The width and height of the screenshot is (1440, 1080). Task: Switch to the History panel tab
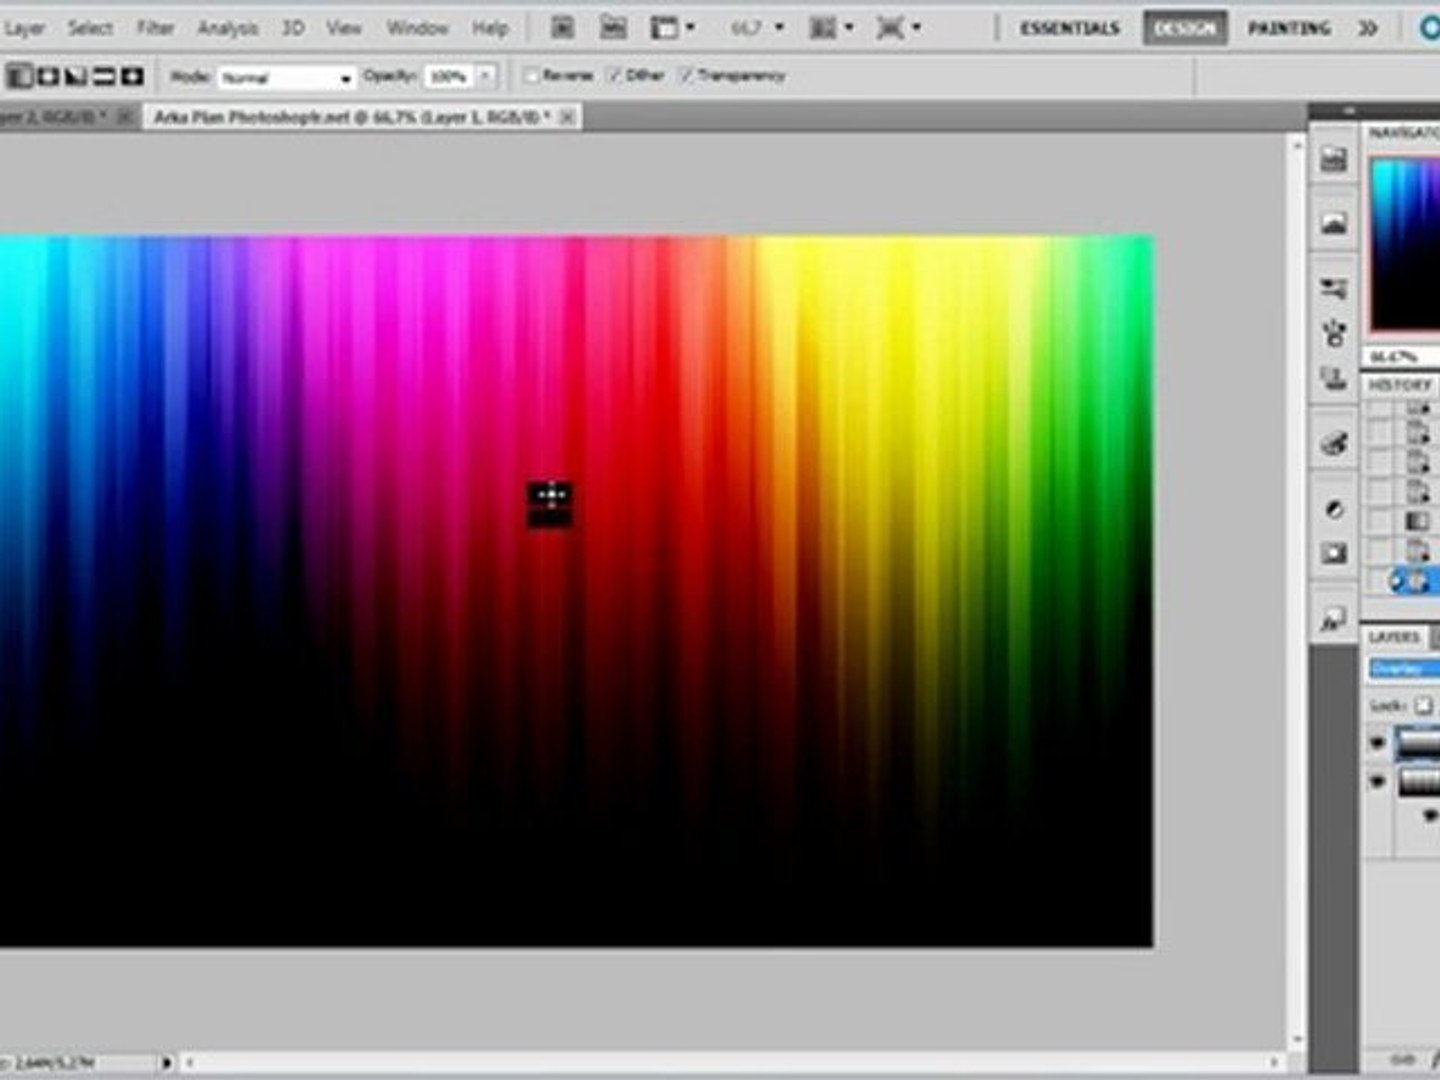click(1400, 385)
